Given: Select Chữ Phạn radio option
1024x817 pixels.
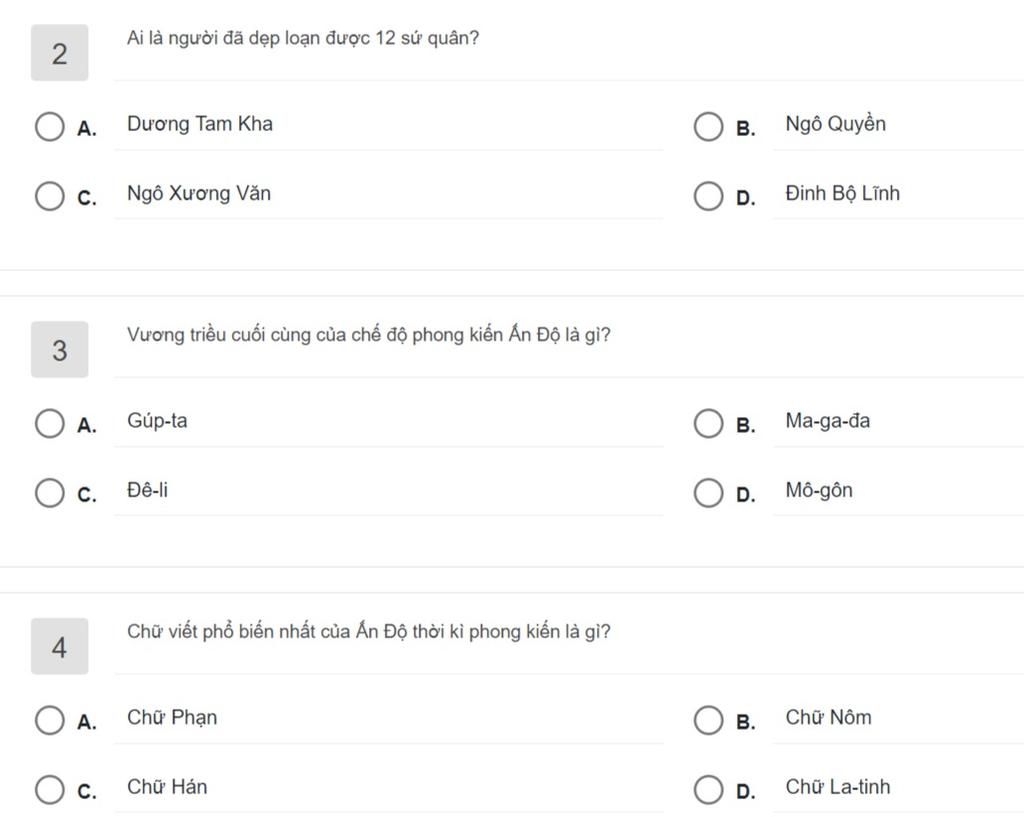Looking at the screenshot, I should pos(50,720).
